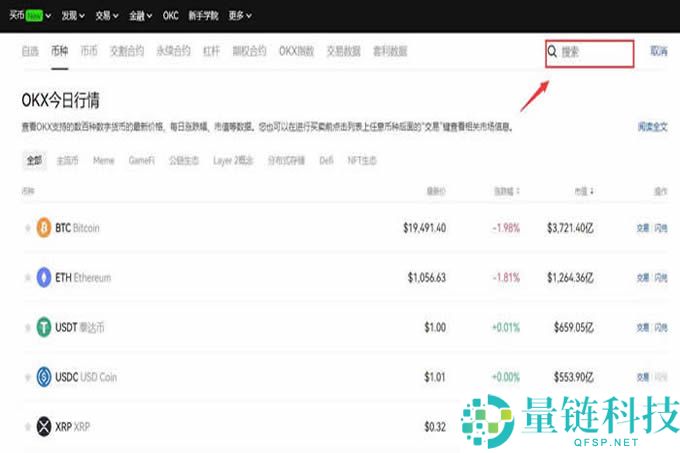Click the USDT change value "+0.01%"
The width and height of the screenshot is (680, 453).
(506, 328)
